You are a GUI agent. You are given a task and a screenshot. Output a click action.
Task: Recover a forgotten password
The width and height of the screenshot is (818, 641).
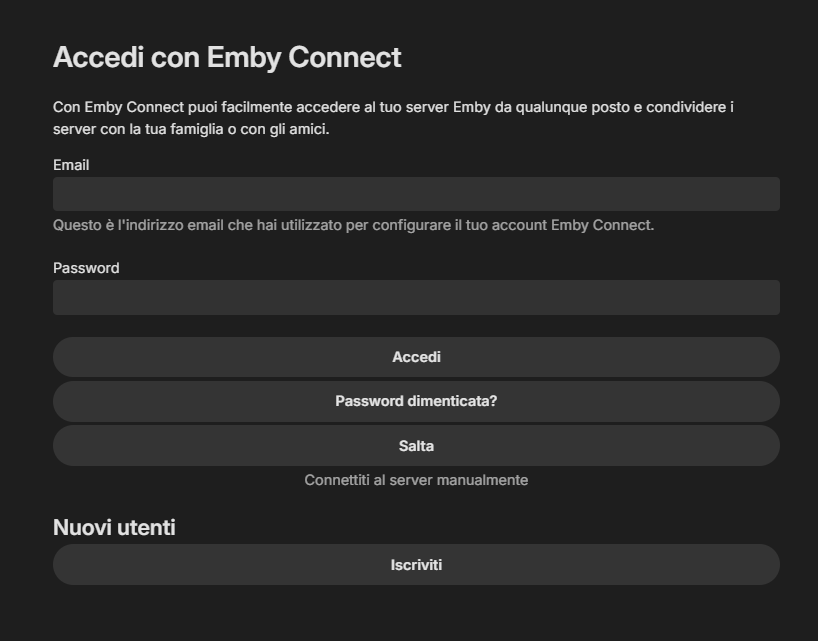(416, 401)
